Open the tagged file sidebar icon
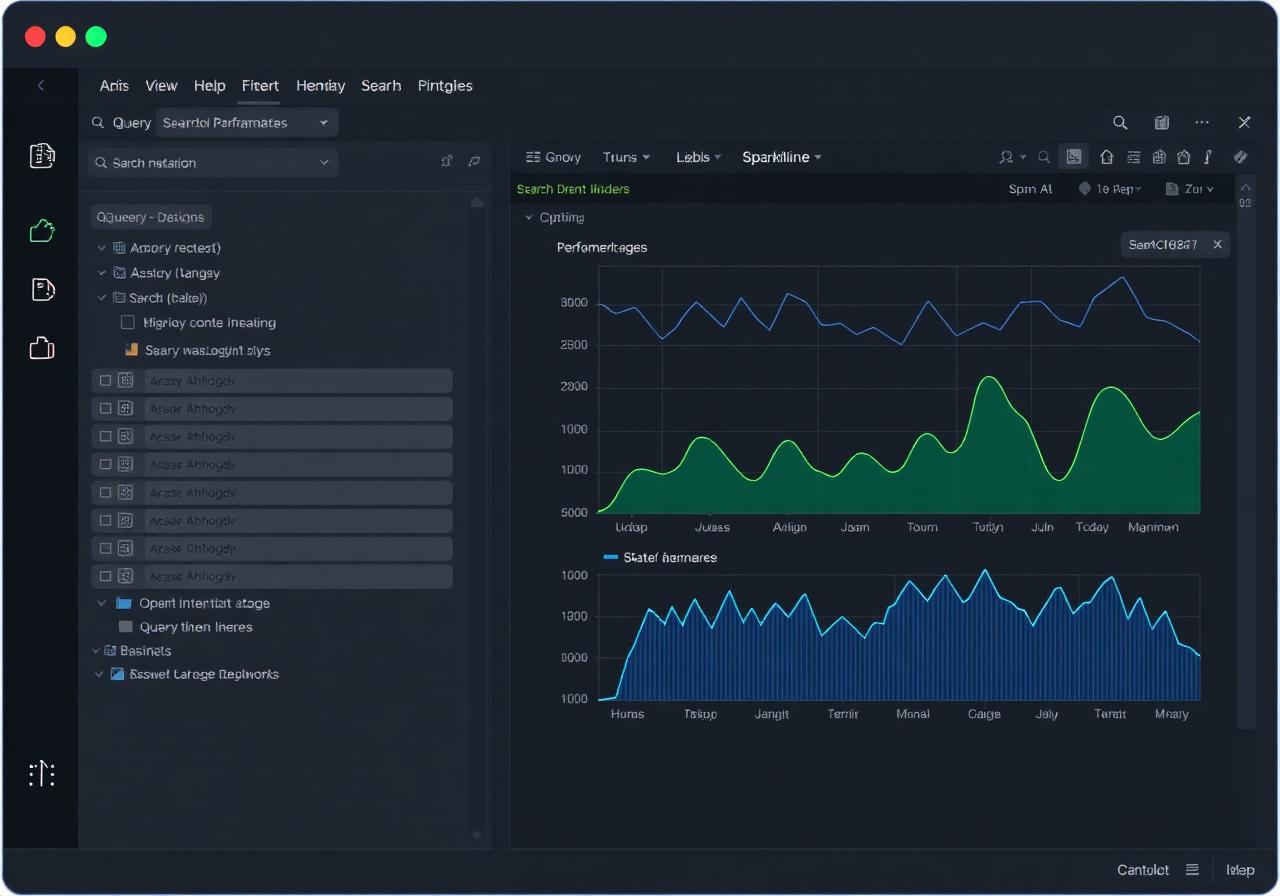 coord(42,290)
